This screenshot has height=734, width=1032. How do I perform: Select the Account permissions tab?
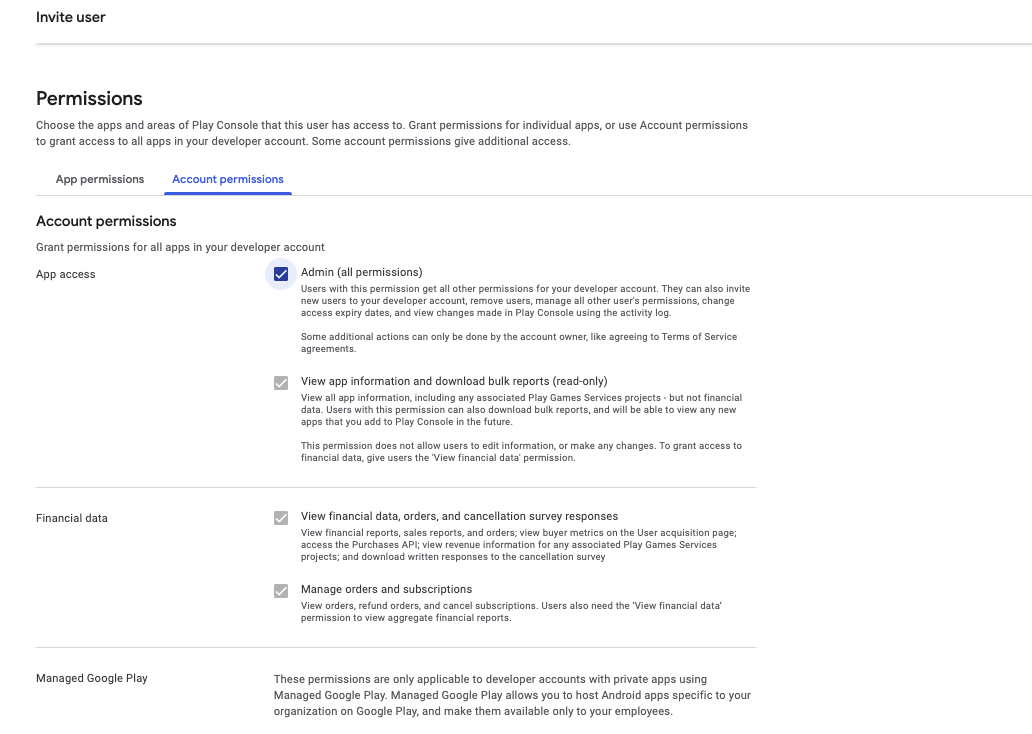click(227, 179)
